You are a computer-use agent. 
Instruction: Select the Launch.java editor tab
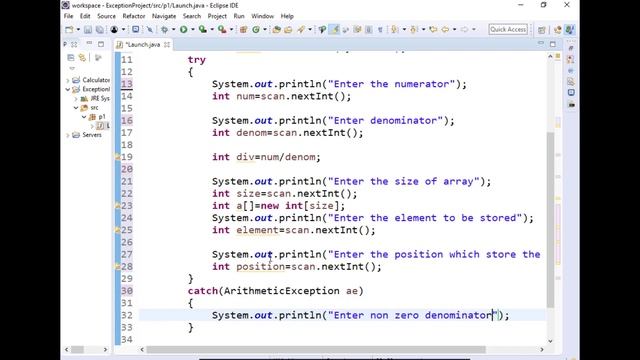[x=142, y=44]
